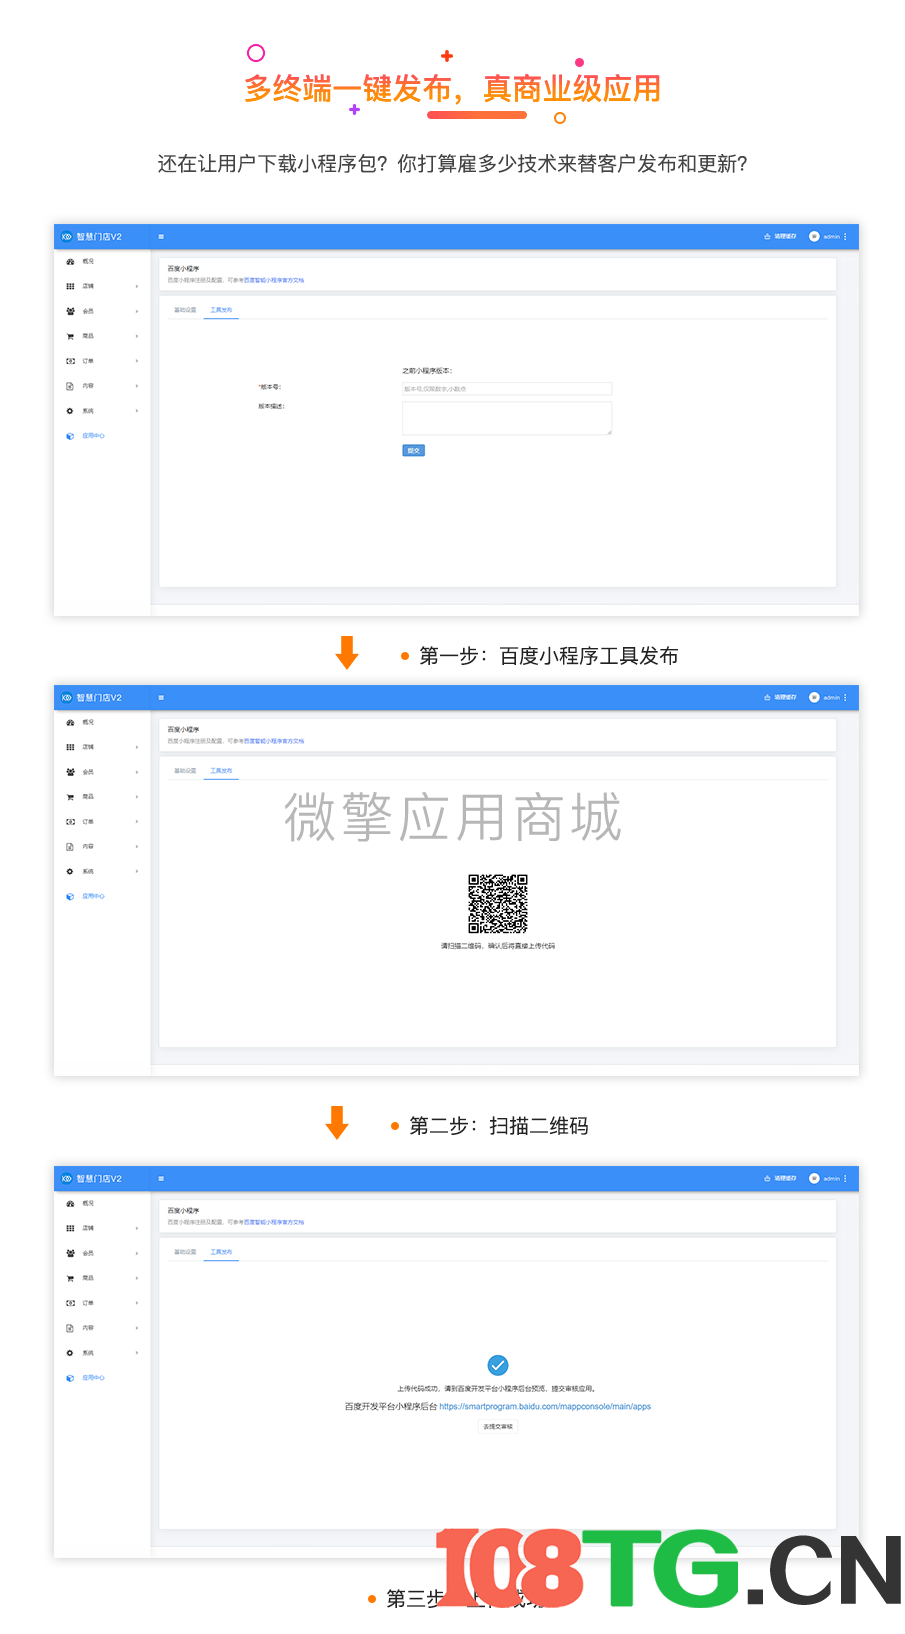The height and width of the screenshot is (1634, 905).
Task: Click the QR code image for upload
Action: [498, 904]
